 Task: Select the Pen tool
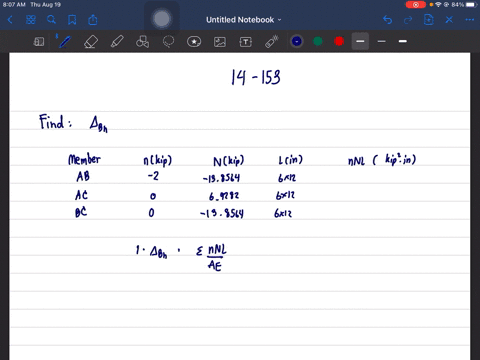coord(64,42)
